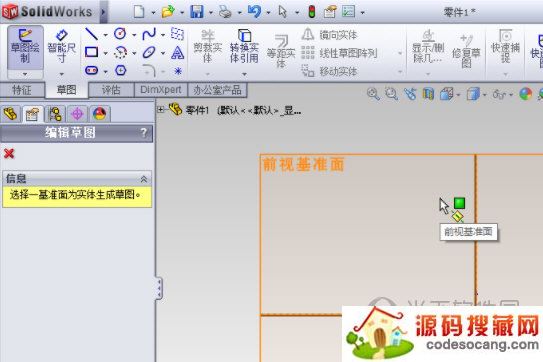
Task: Click the Save diskette icon
Action: pos(197,12)
